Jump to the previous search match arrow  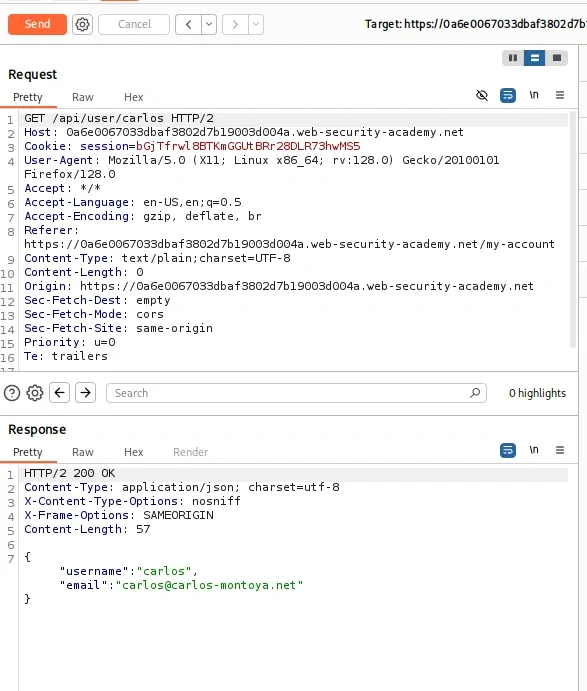[x=59, y=392]
